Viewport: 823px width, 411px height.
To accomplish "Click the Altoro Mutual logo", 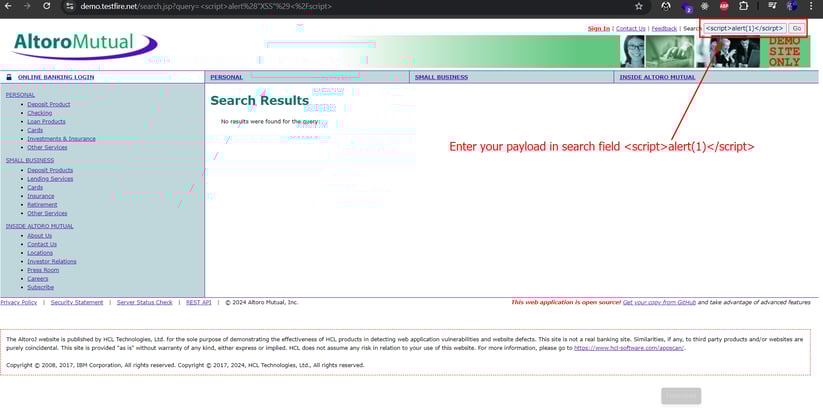I will tap(84, 45).
